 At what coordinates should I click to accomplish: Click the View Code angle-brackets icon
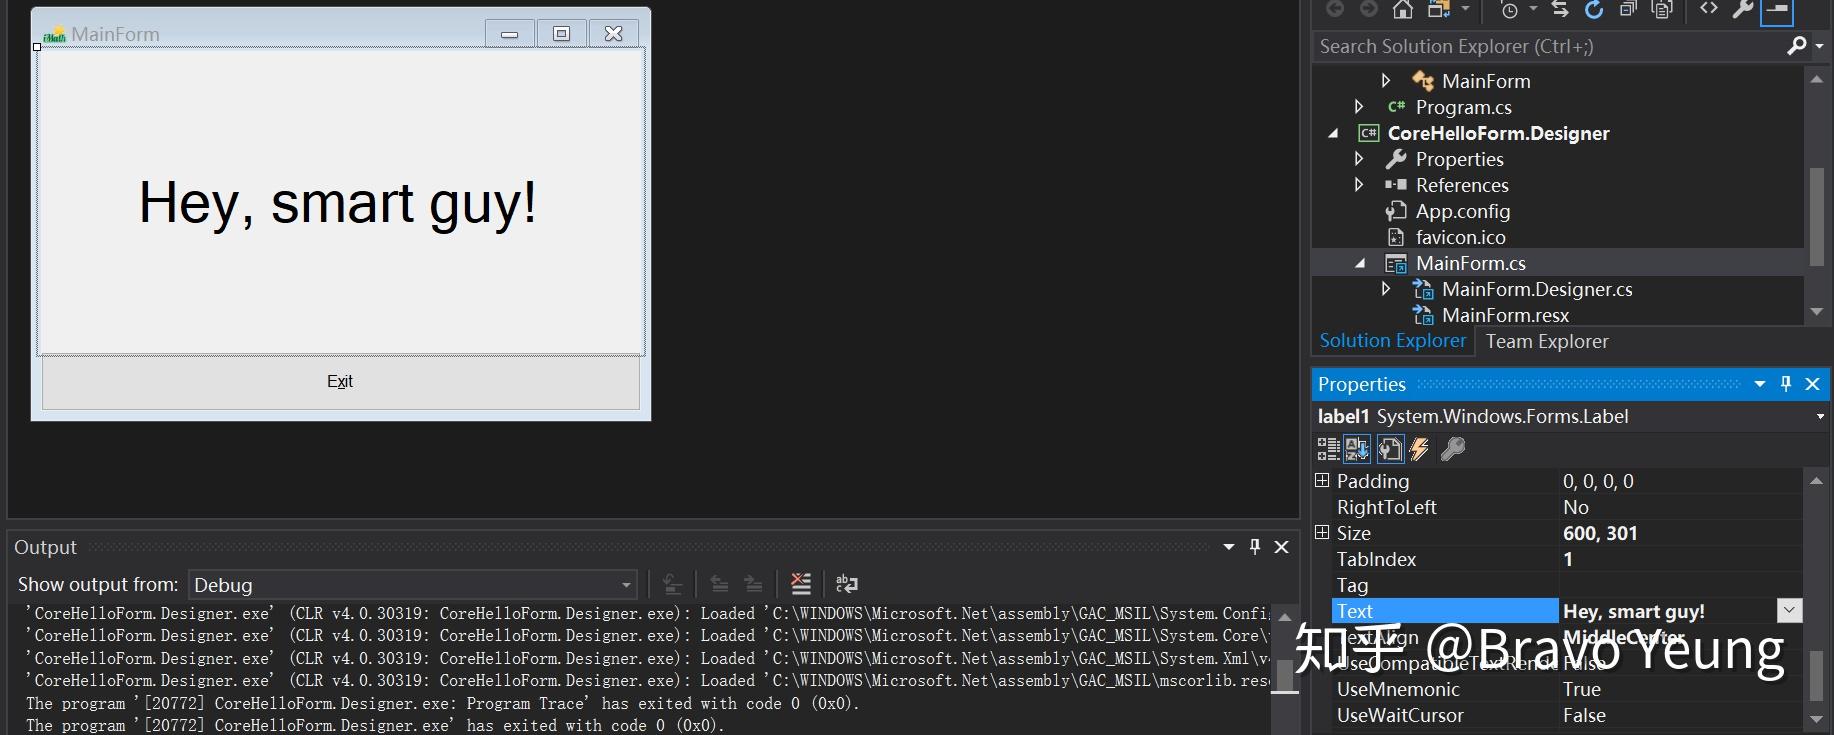point(1709,8)
